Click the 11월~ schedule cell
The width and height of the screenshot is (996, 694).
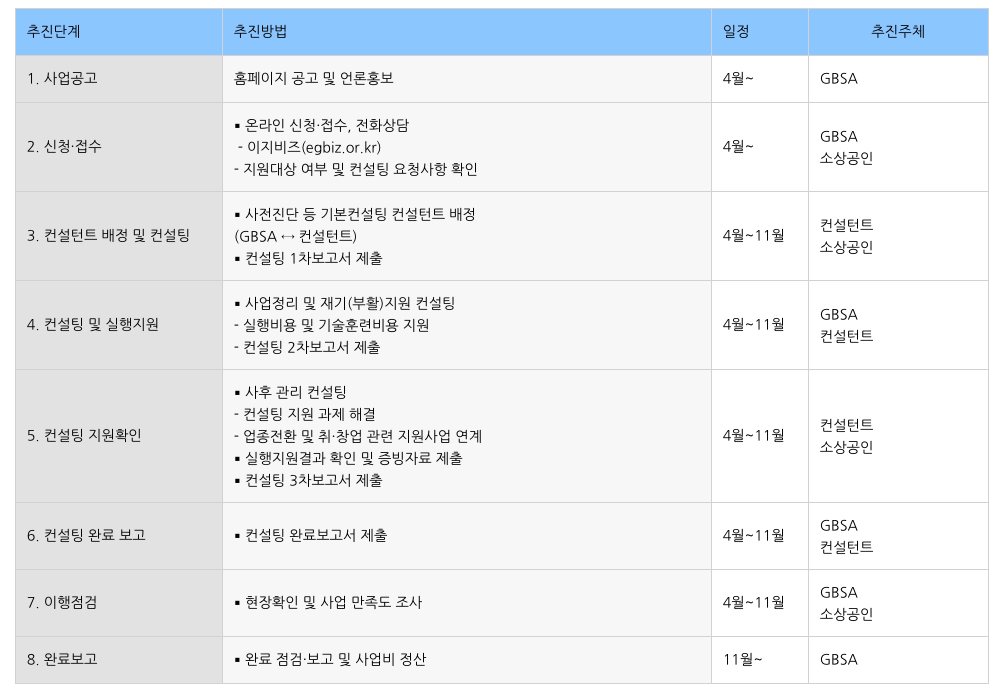coord(760,660)
